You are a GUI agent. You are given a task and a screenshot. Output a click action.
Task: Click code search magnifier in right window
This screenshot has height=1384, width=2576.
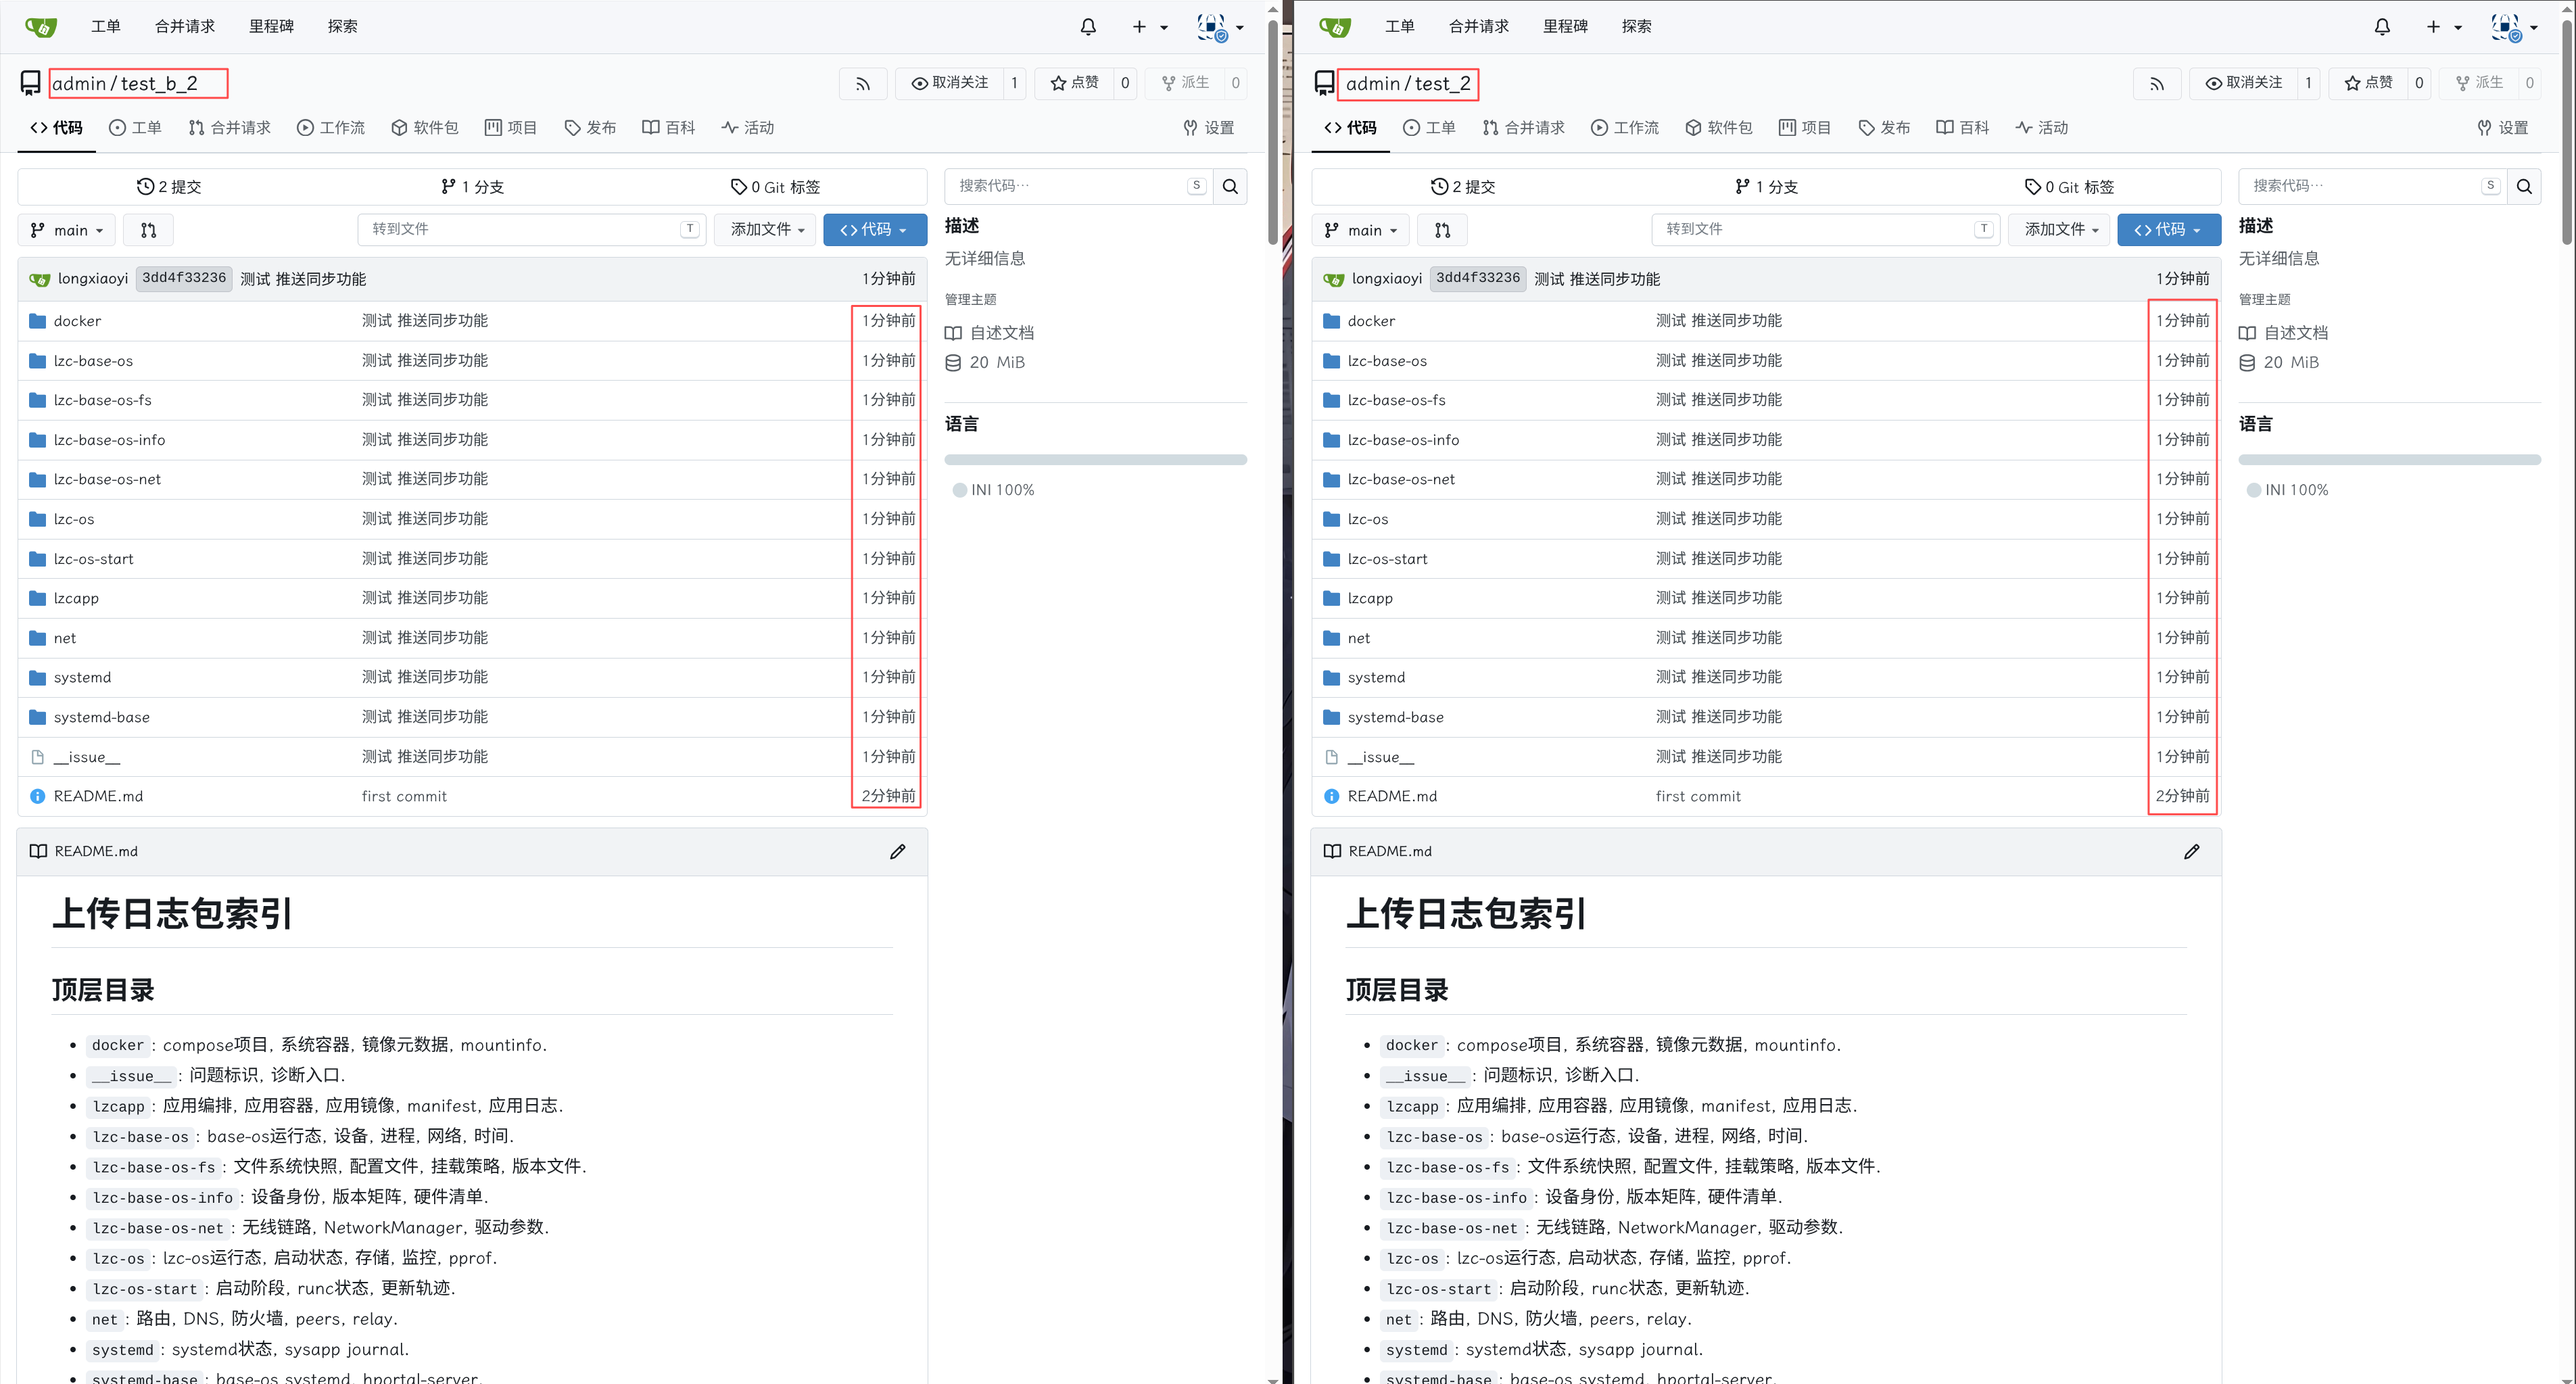coord(2524,187)
